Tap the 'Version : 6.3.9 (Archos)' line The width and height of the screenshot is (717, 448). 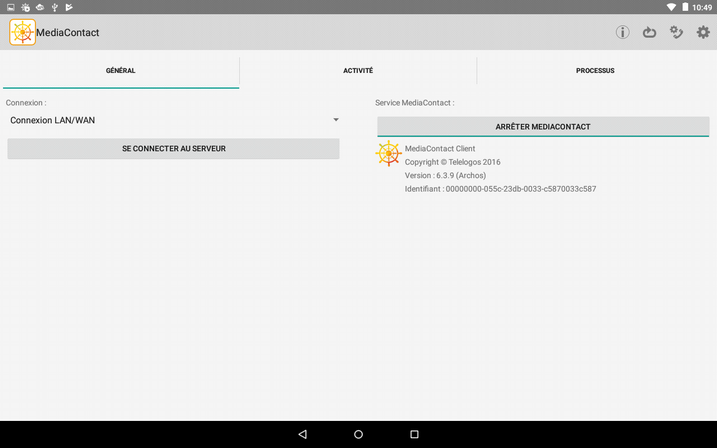[x=445, y=176]
